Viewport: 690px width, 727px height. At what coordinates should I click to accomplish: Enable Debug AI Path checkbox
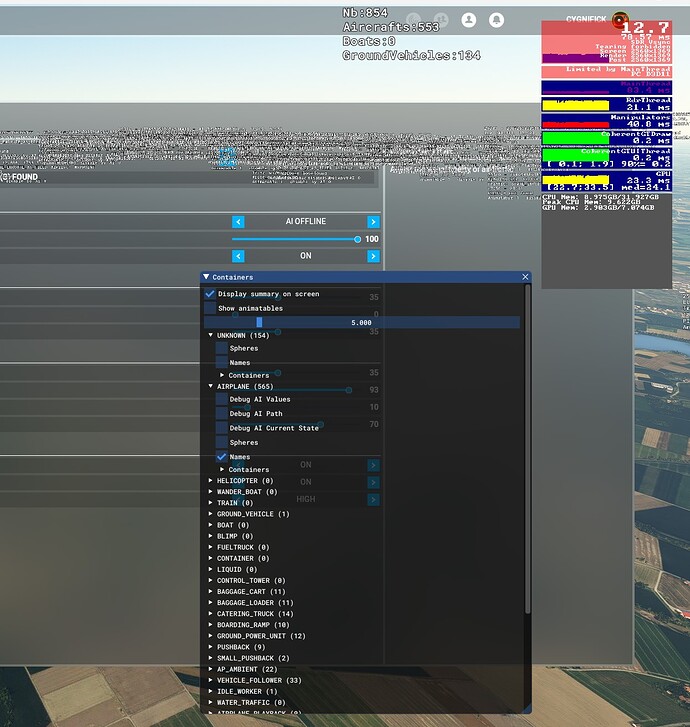point(222,414)
